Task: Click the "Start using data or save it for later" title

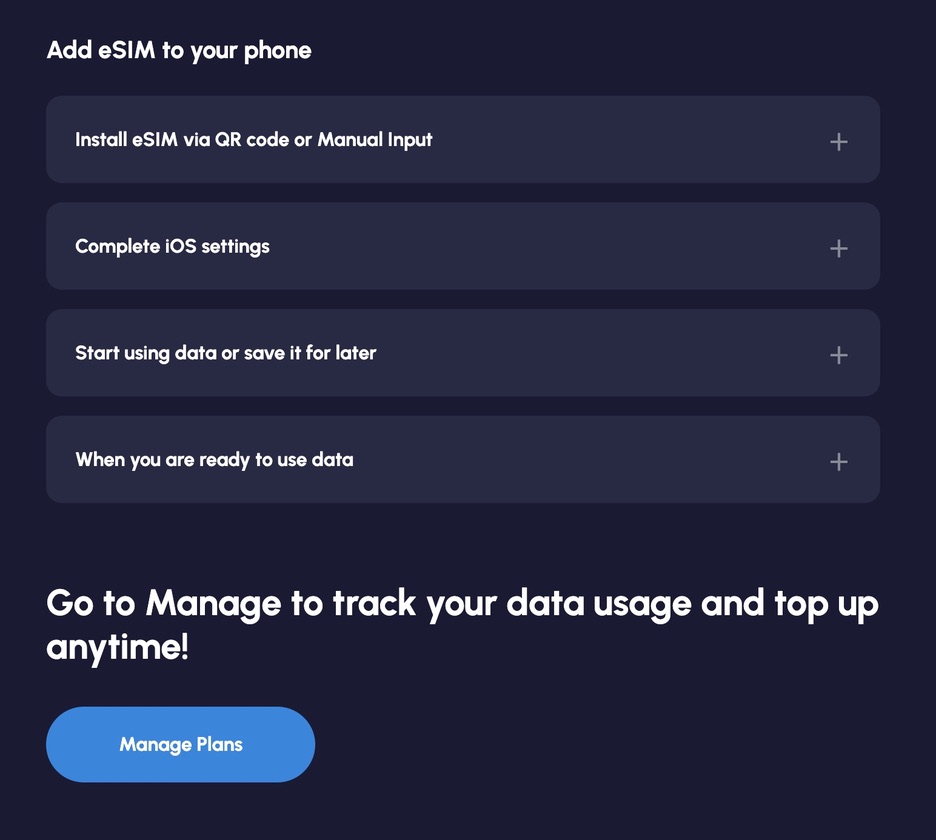Action: pyautogui.click(x=226, y=353)
